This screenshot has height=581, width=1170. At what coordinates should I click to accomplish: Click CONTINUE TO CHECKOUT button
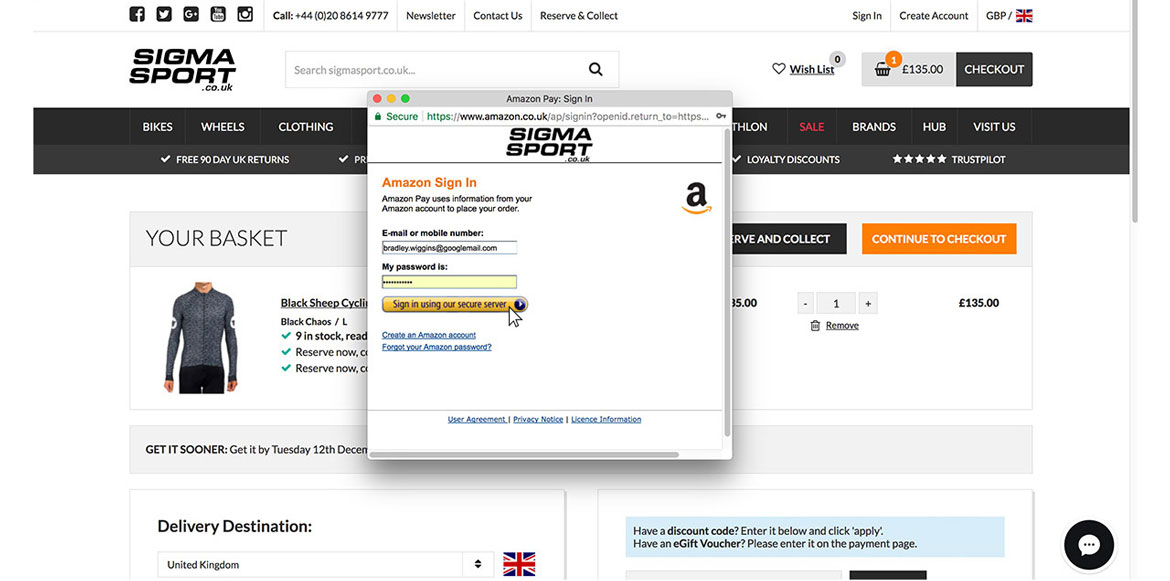[x=939, y=239]
